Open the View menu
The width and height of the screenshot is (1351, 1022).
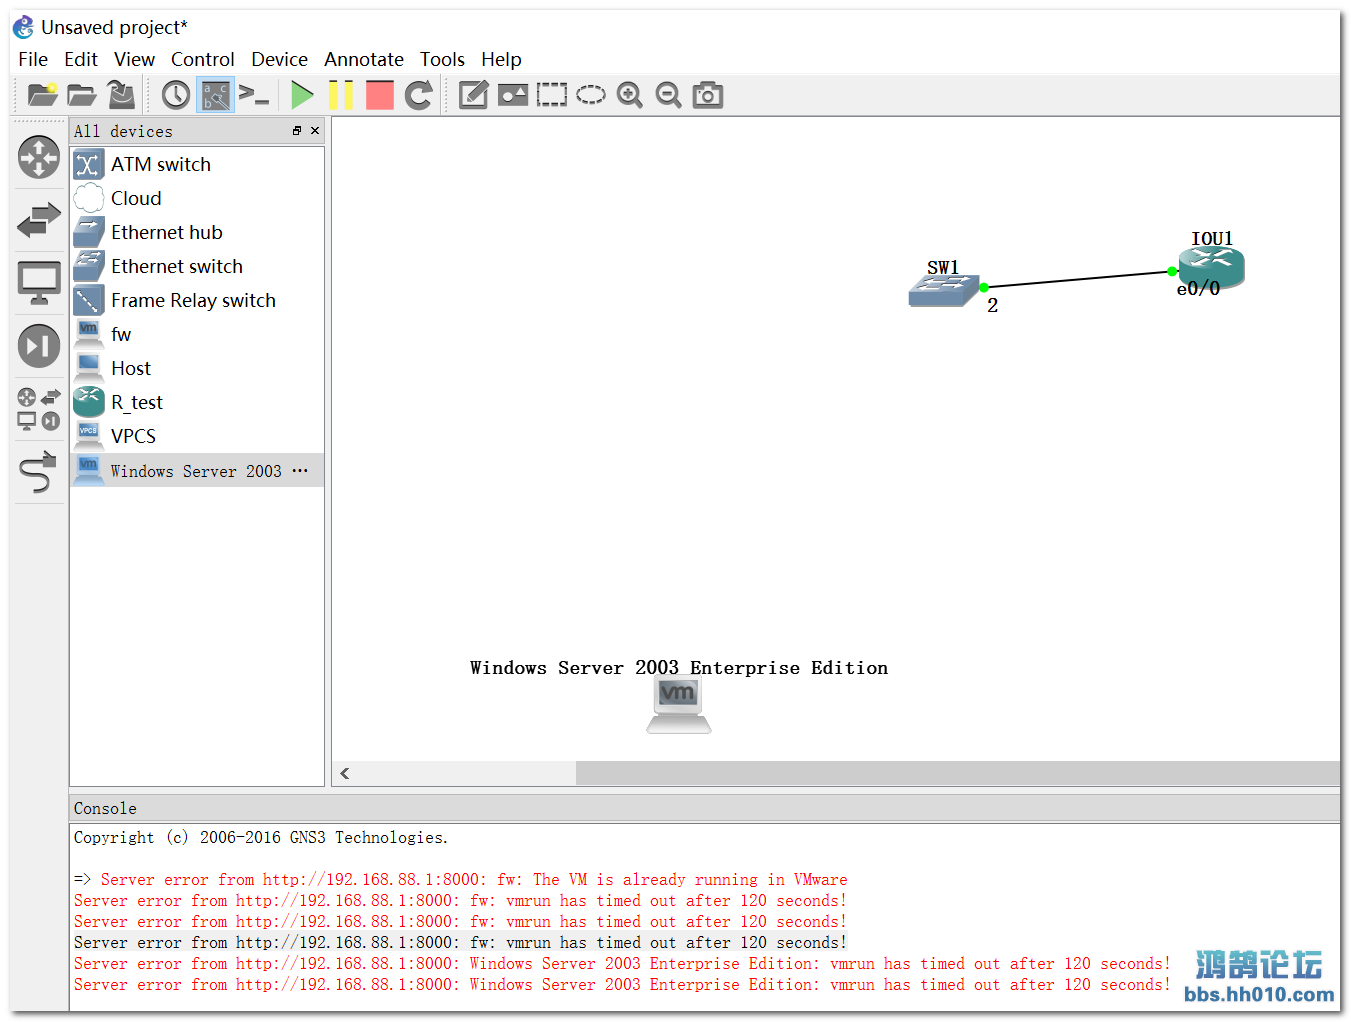click(x=134, y=59)
